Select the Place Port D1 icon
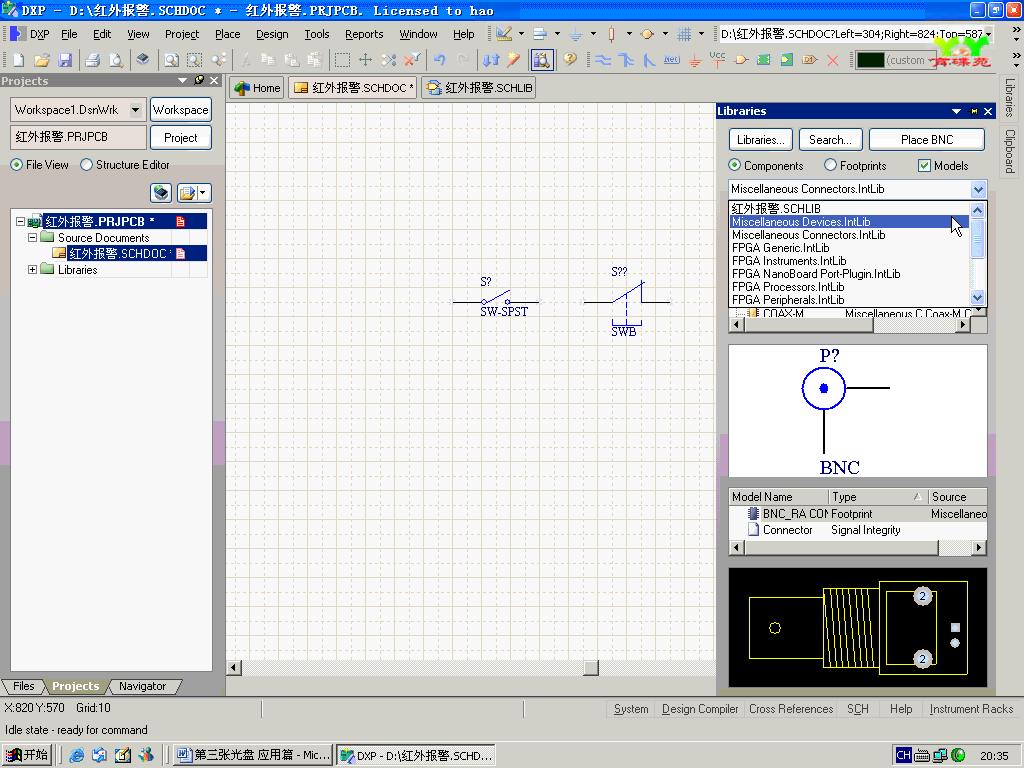This screenshot has width=1024, height=768. tap(810, 60)
